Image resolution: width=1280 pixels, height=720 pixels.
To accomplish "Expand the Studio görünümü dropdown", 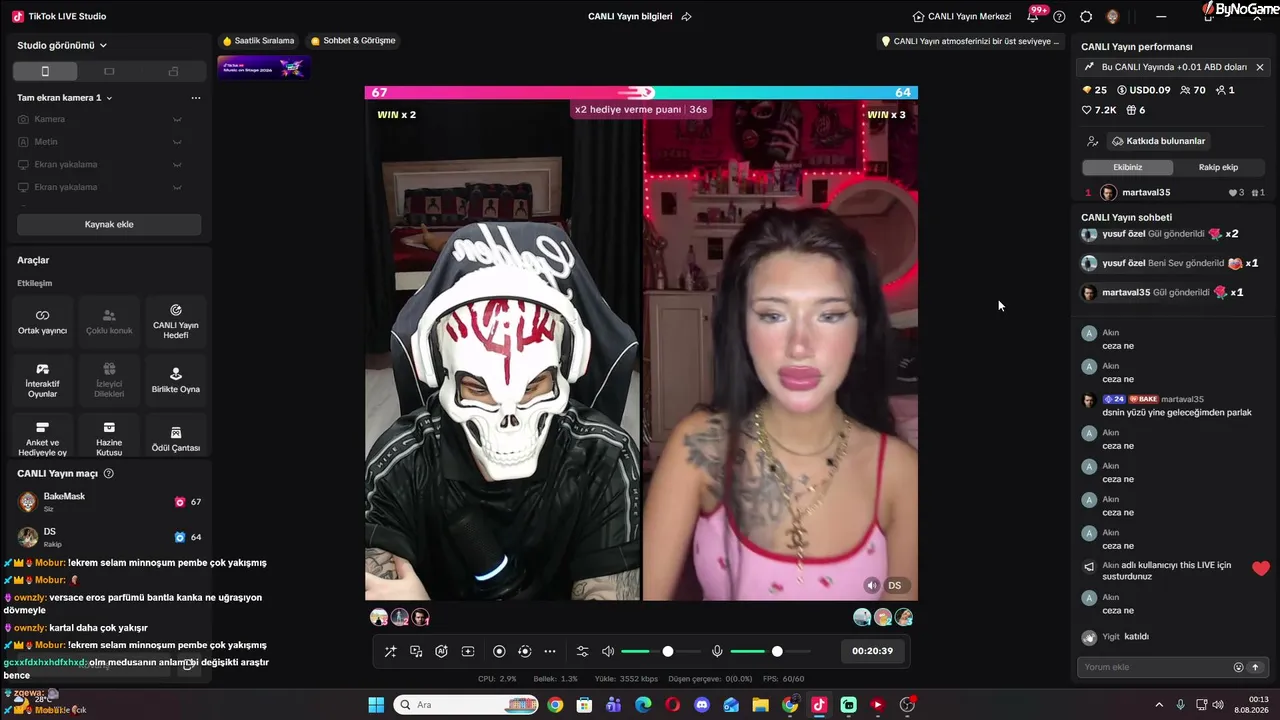I will pyautogui.click(x=62, y=45).
